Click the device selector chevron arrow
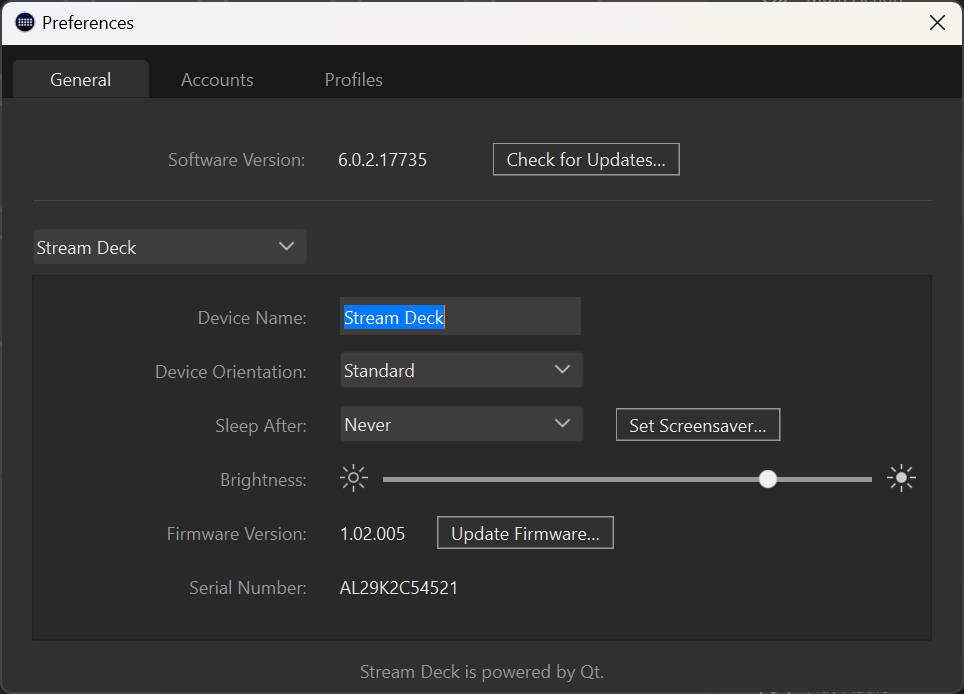This screenshot has height=694, width=964. [286, 246]
